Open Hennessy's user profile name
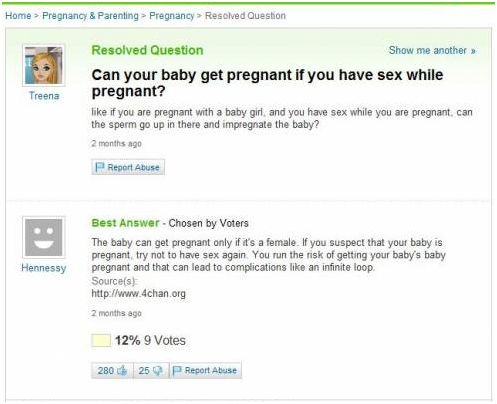 pos(44,268)
